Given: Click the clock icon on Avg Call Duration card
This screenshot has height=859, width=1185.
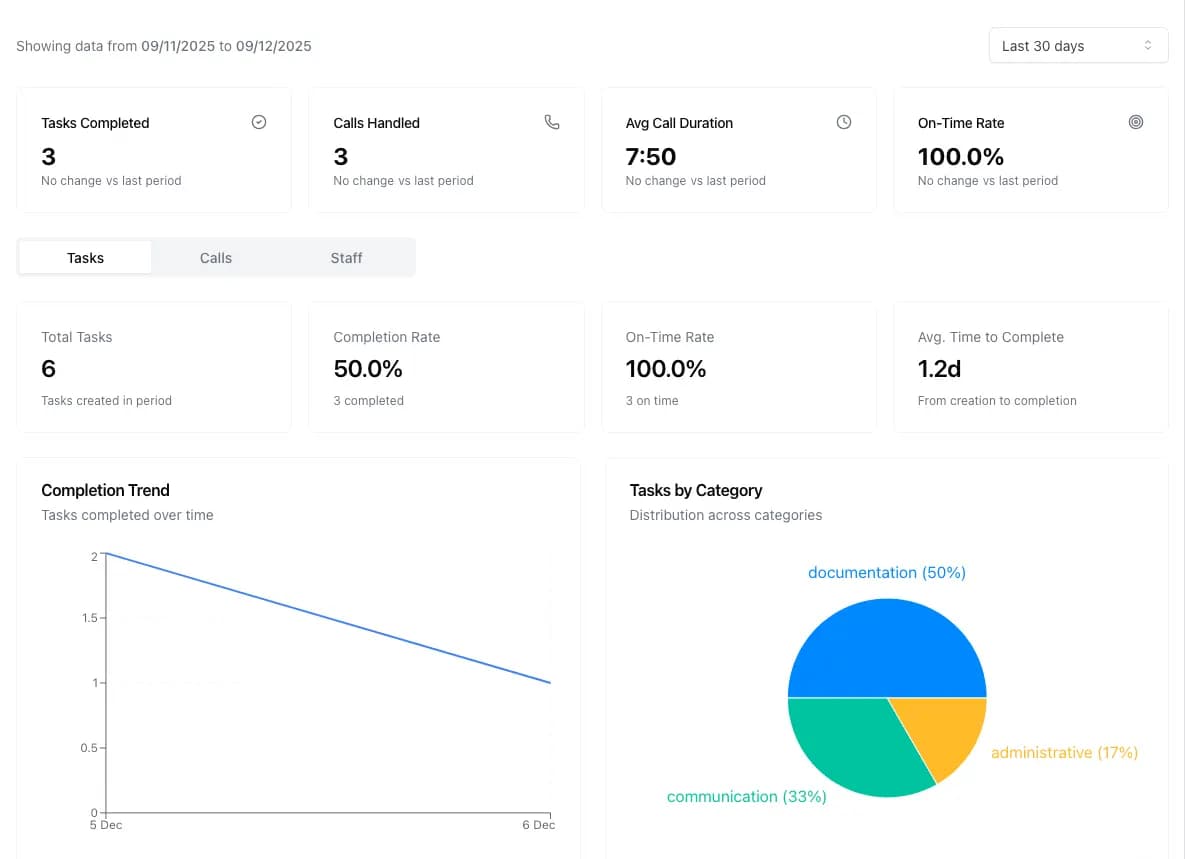Looking at the screenshot, I should coord(844,121).
